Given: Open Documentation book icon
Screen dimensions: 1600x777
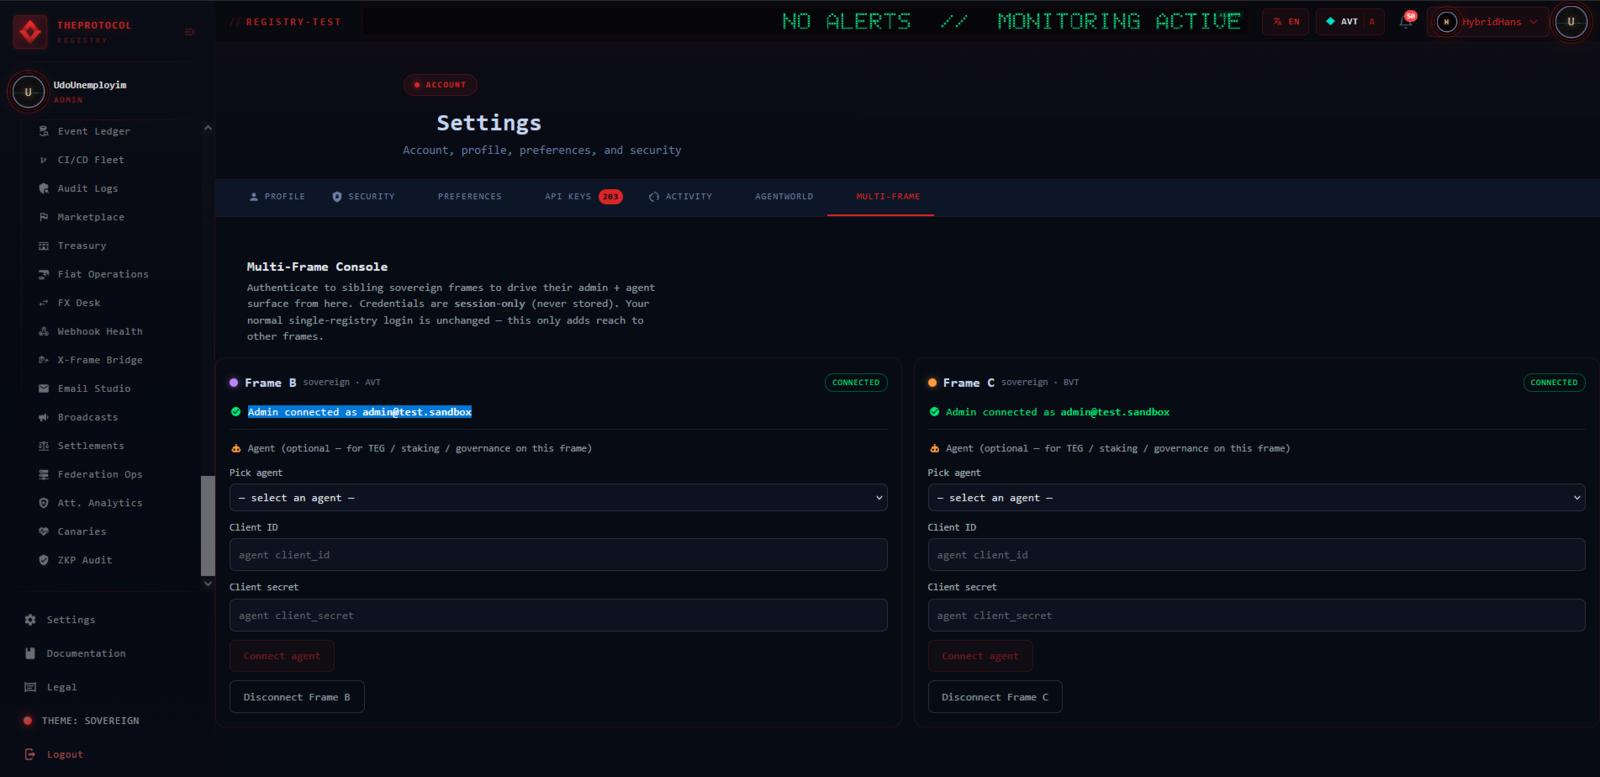Looking at the screenshot, I should click(30, 653).
